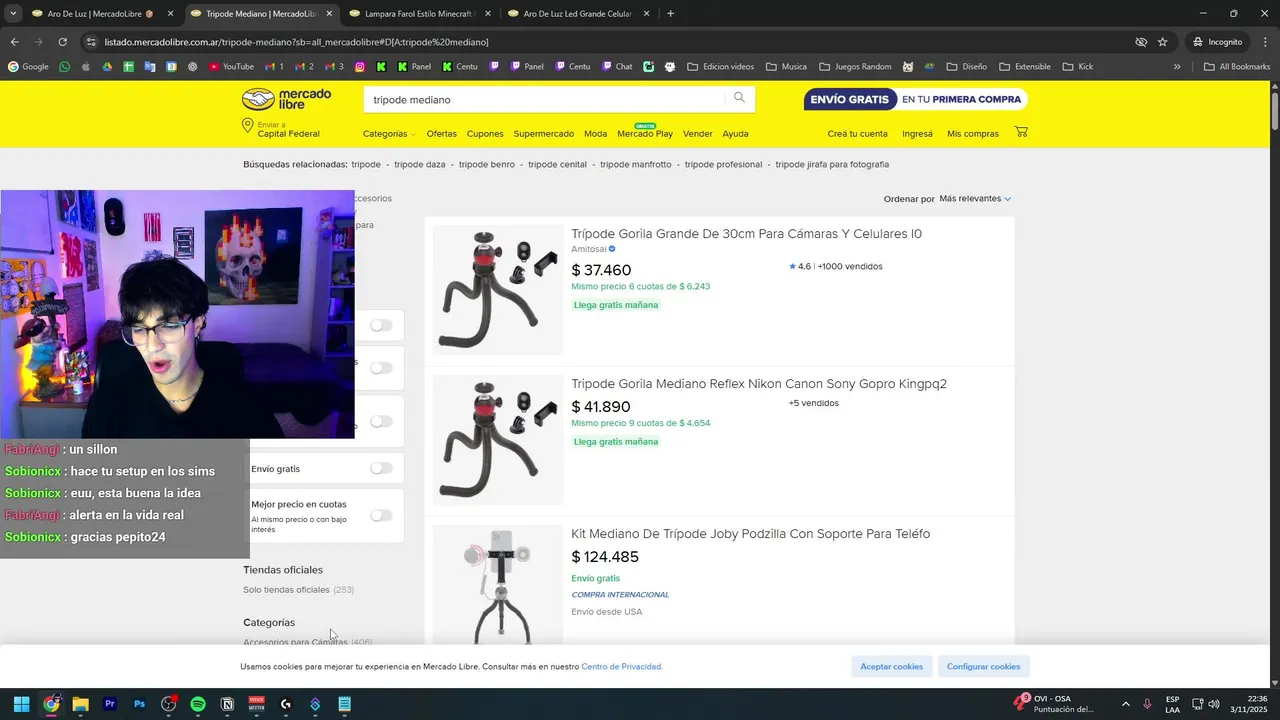Launch Premiere Pro from the taskbar

[x=110, y=704]
